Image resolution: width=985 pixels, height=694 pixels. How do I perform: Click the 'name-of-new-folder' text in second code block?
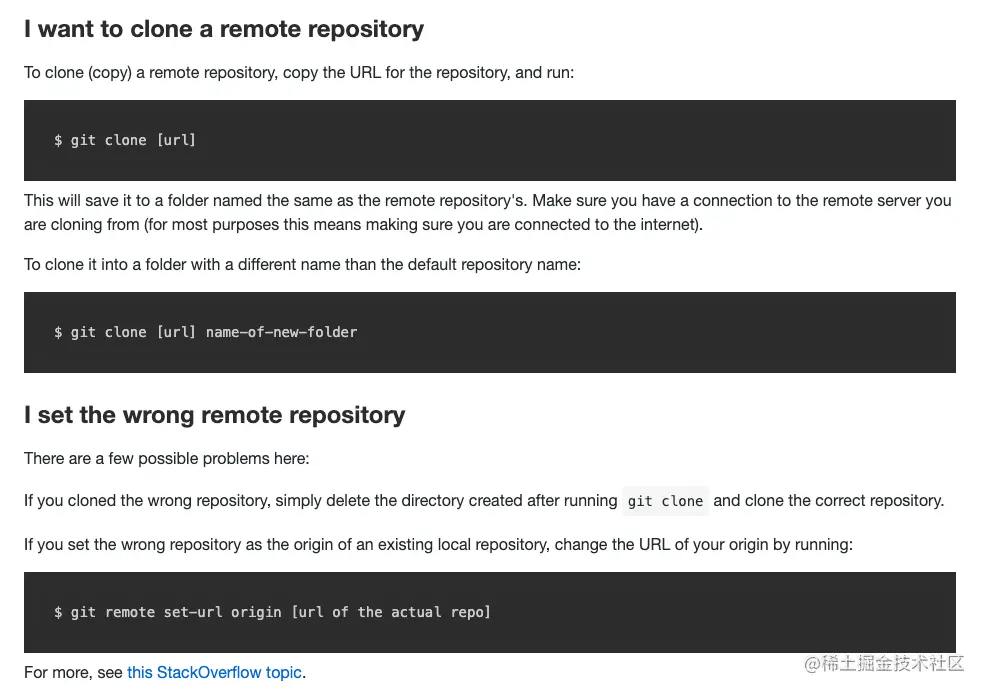(x=281, y=332)
